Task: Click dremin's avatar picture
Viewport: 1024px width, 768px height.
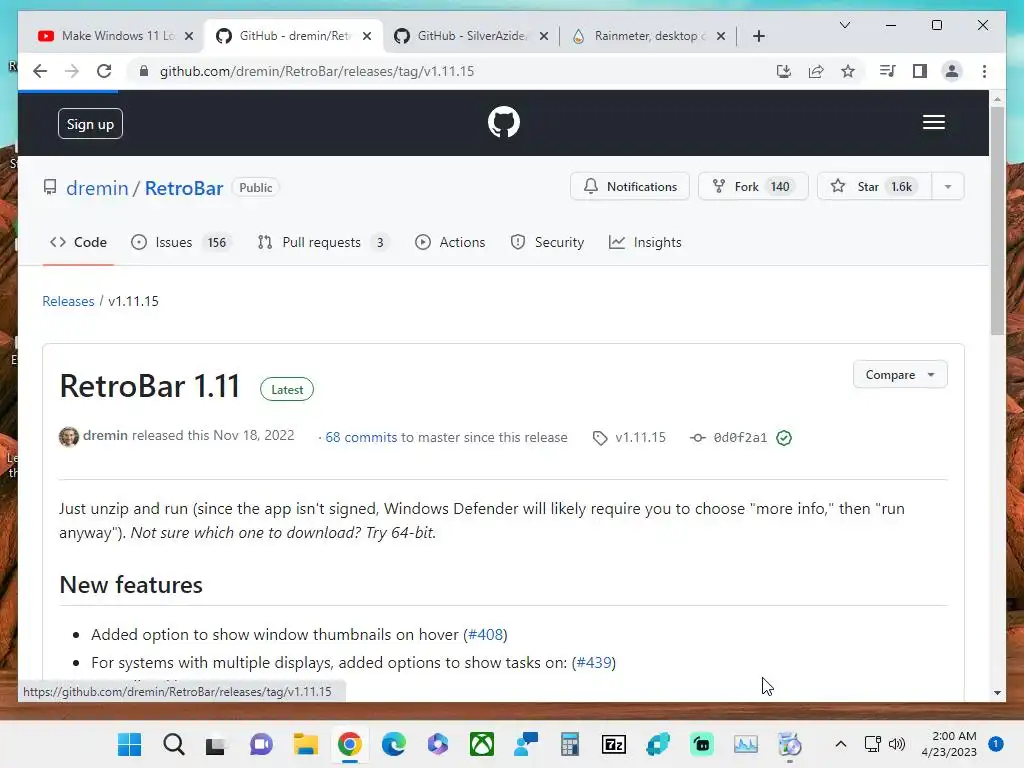Action: coord(69,436)
